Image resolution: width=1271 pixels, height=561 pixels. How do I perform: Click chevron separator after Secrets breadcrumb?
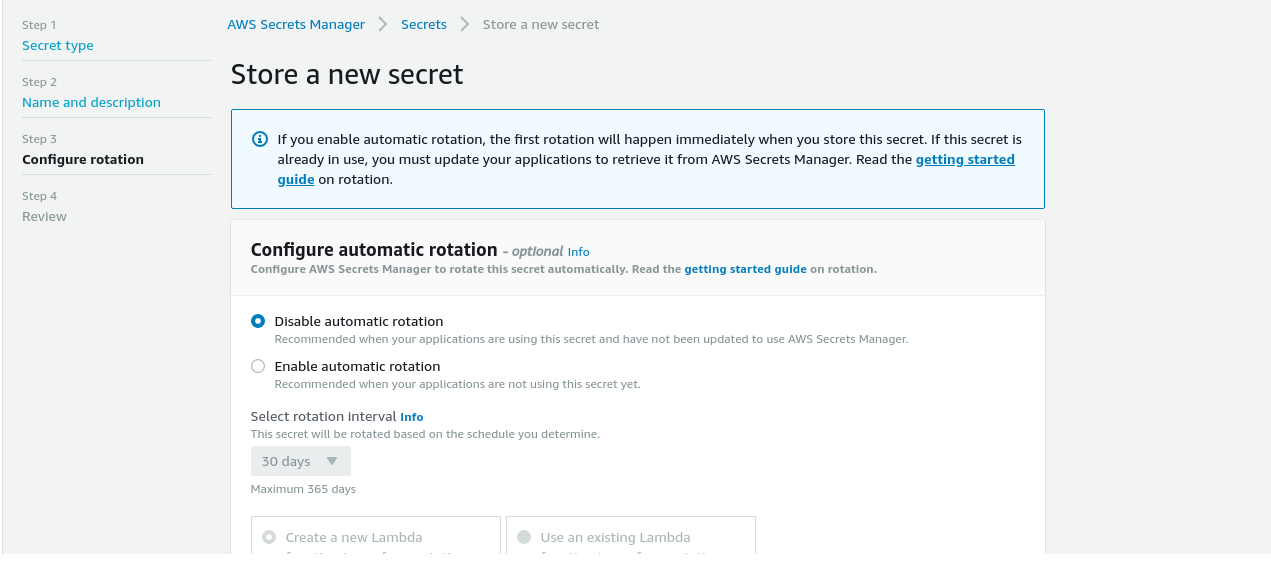pos(465,24)
